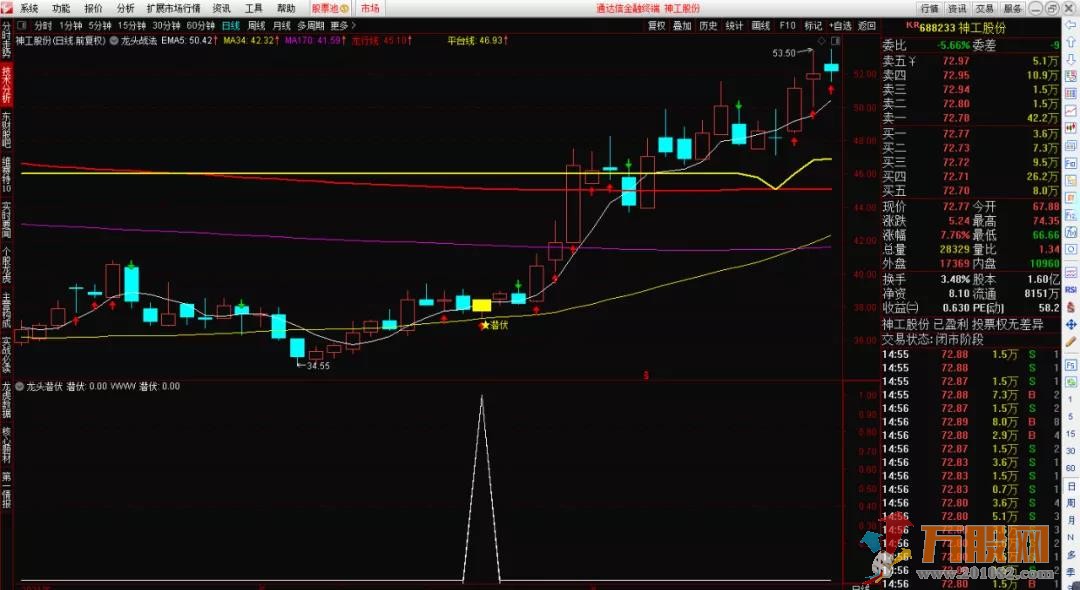Click the 月 monthly shortcut in right toolbar
Image resolution: width=1080 pixels, height=590 pixels.
coord(1071,520)
